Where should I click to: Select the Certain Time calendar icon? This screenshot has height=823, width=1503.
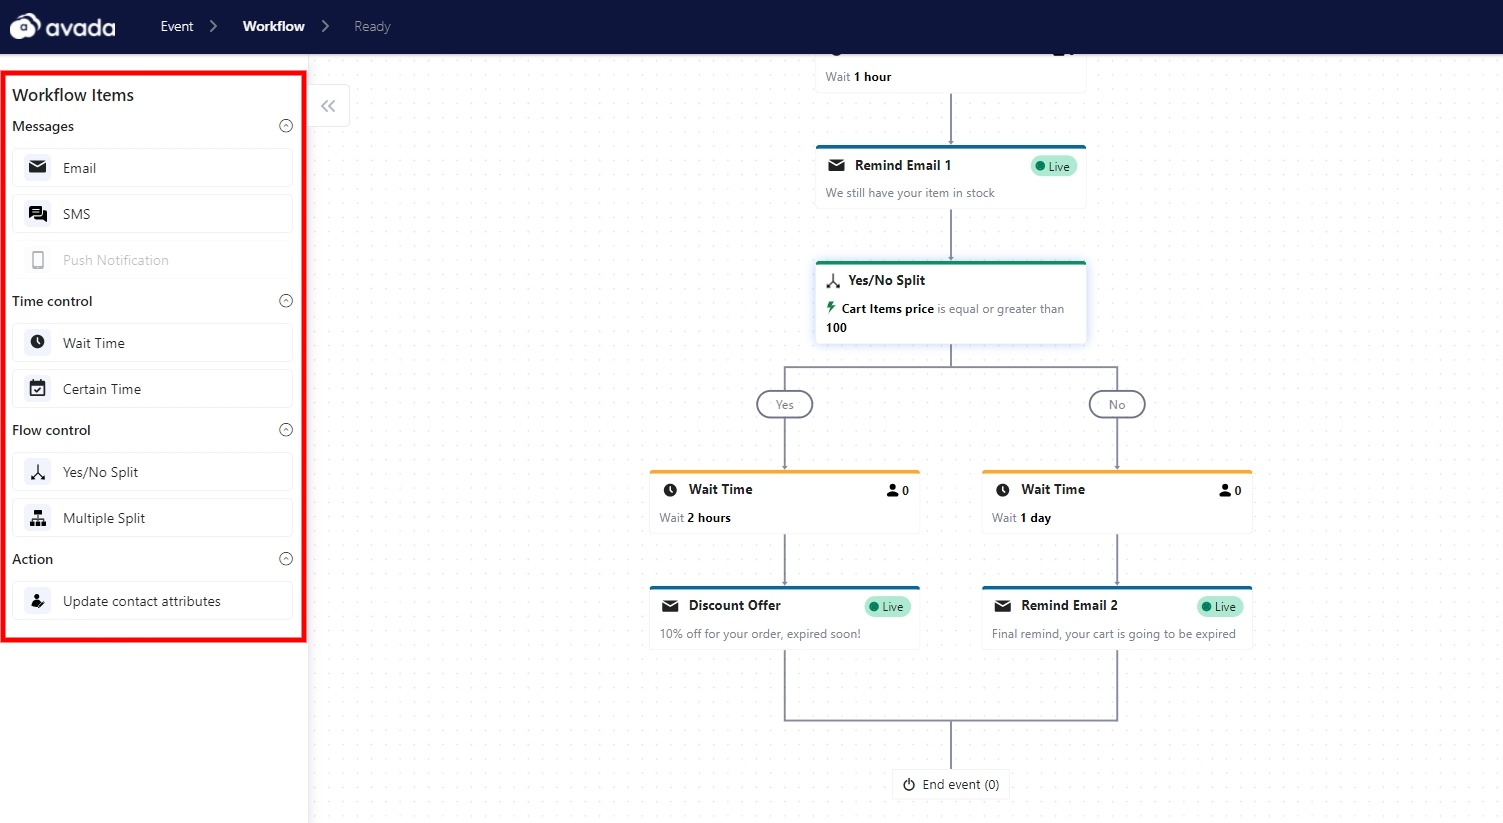[38, 388]
